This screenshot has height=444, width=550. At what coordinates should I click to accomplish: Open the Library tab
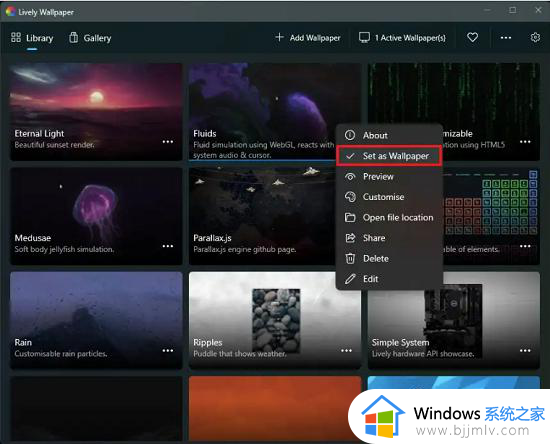[32, 38]
